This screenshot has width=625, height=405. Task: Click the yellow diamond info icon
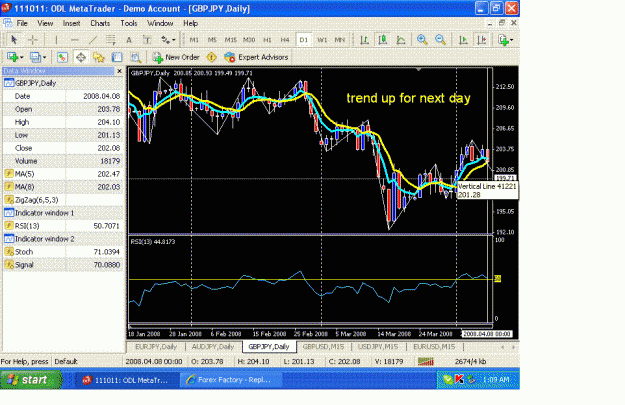211,57
